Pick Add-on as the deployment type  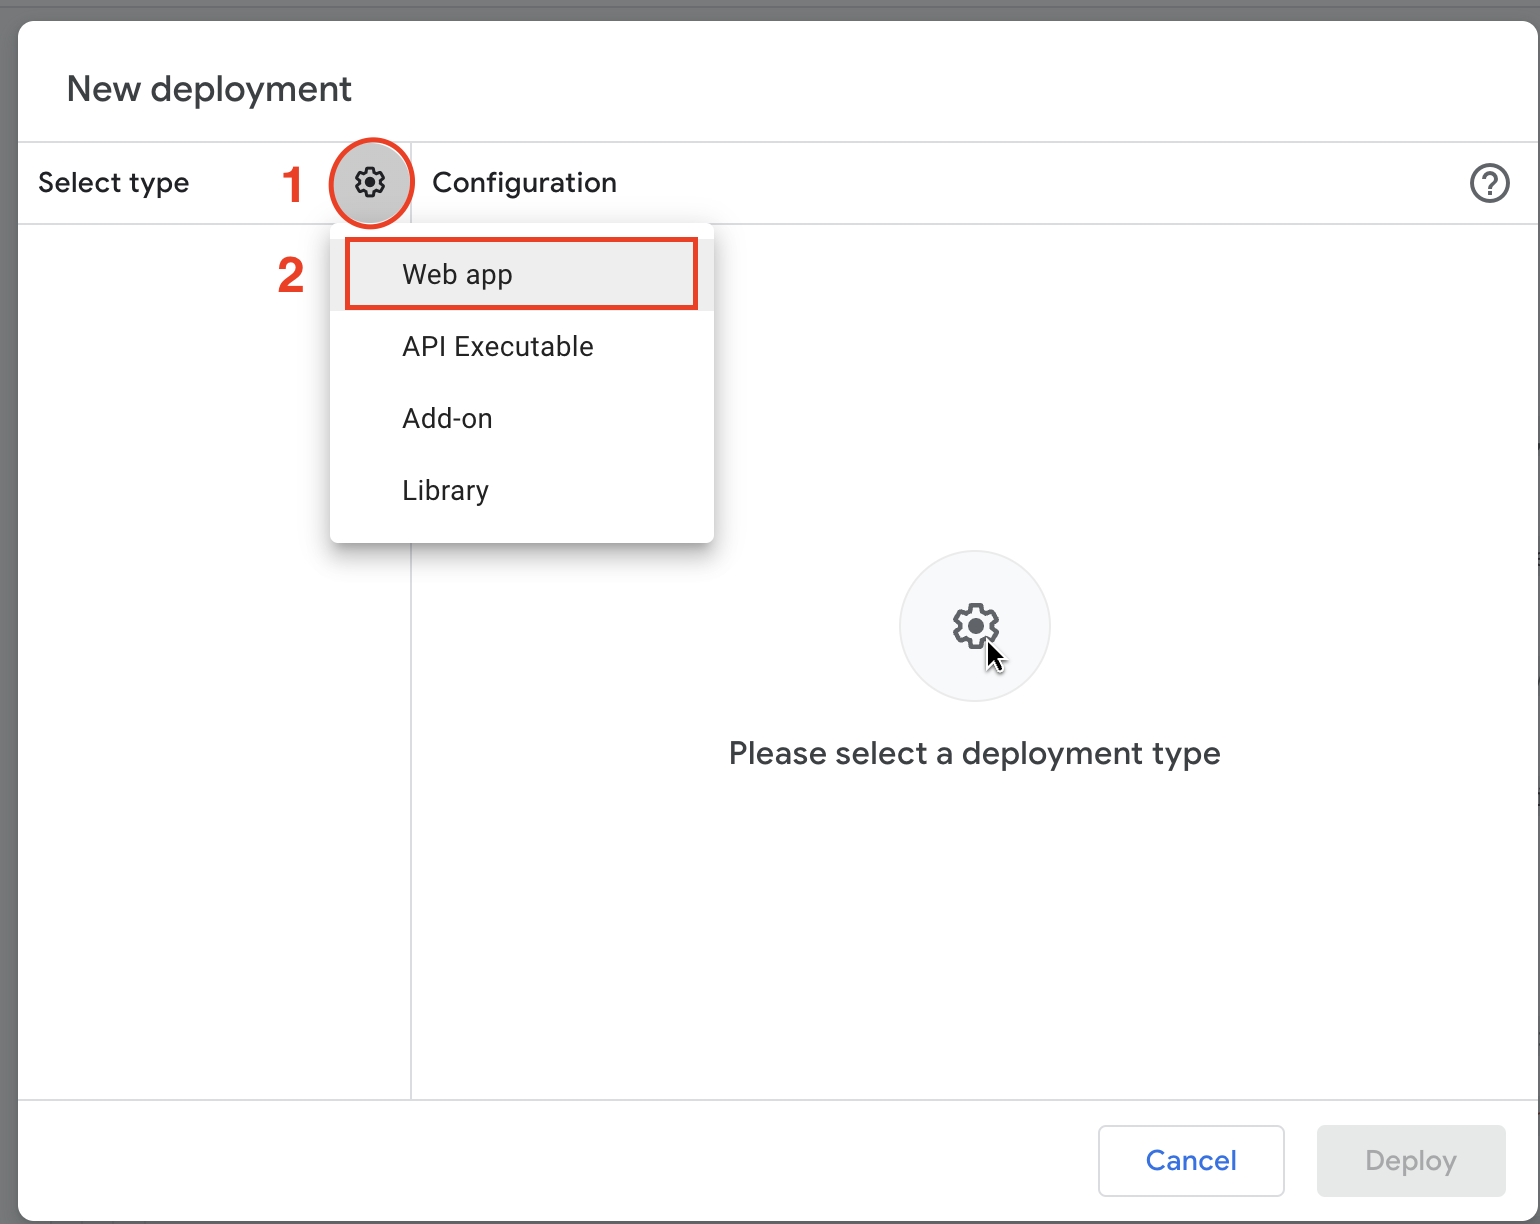tap(447, 418)
